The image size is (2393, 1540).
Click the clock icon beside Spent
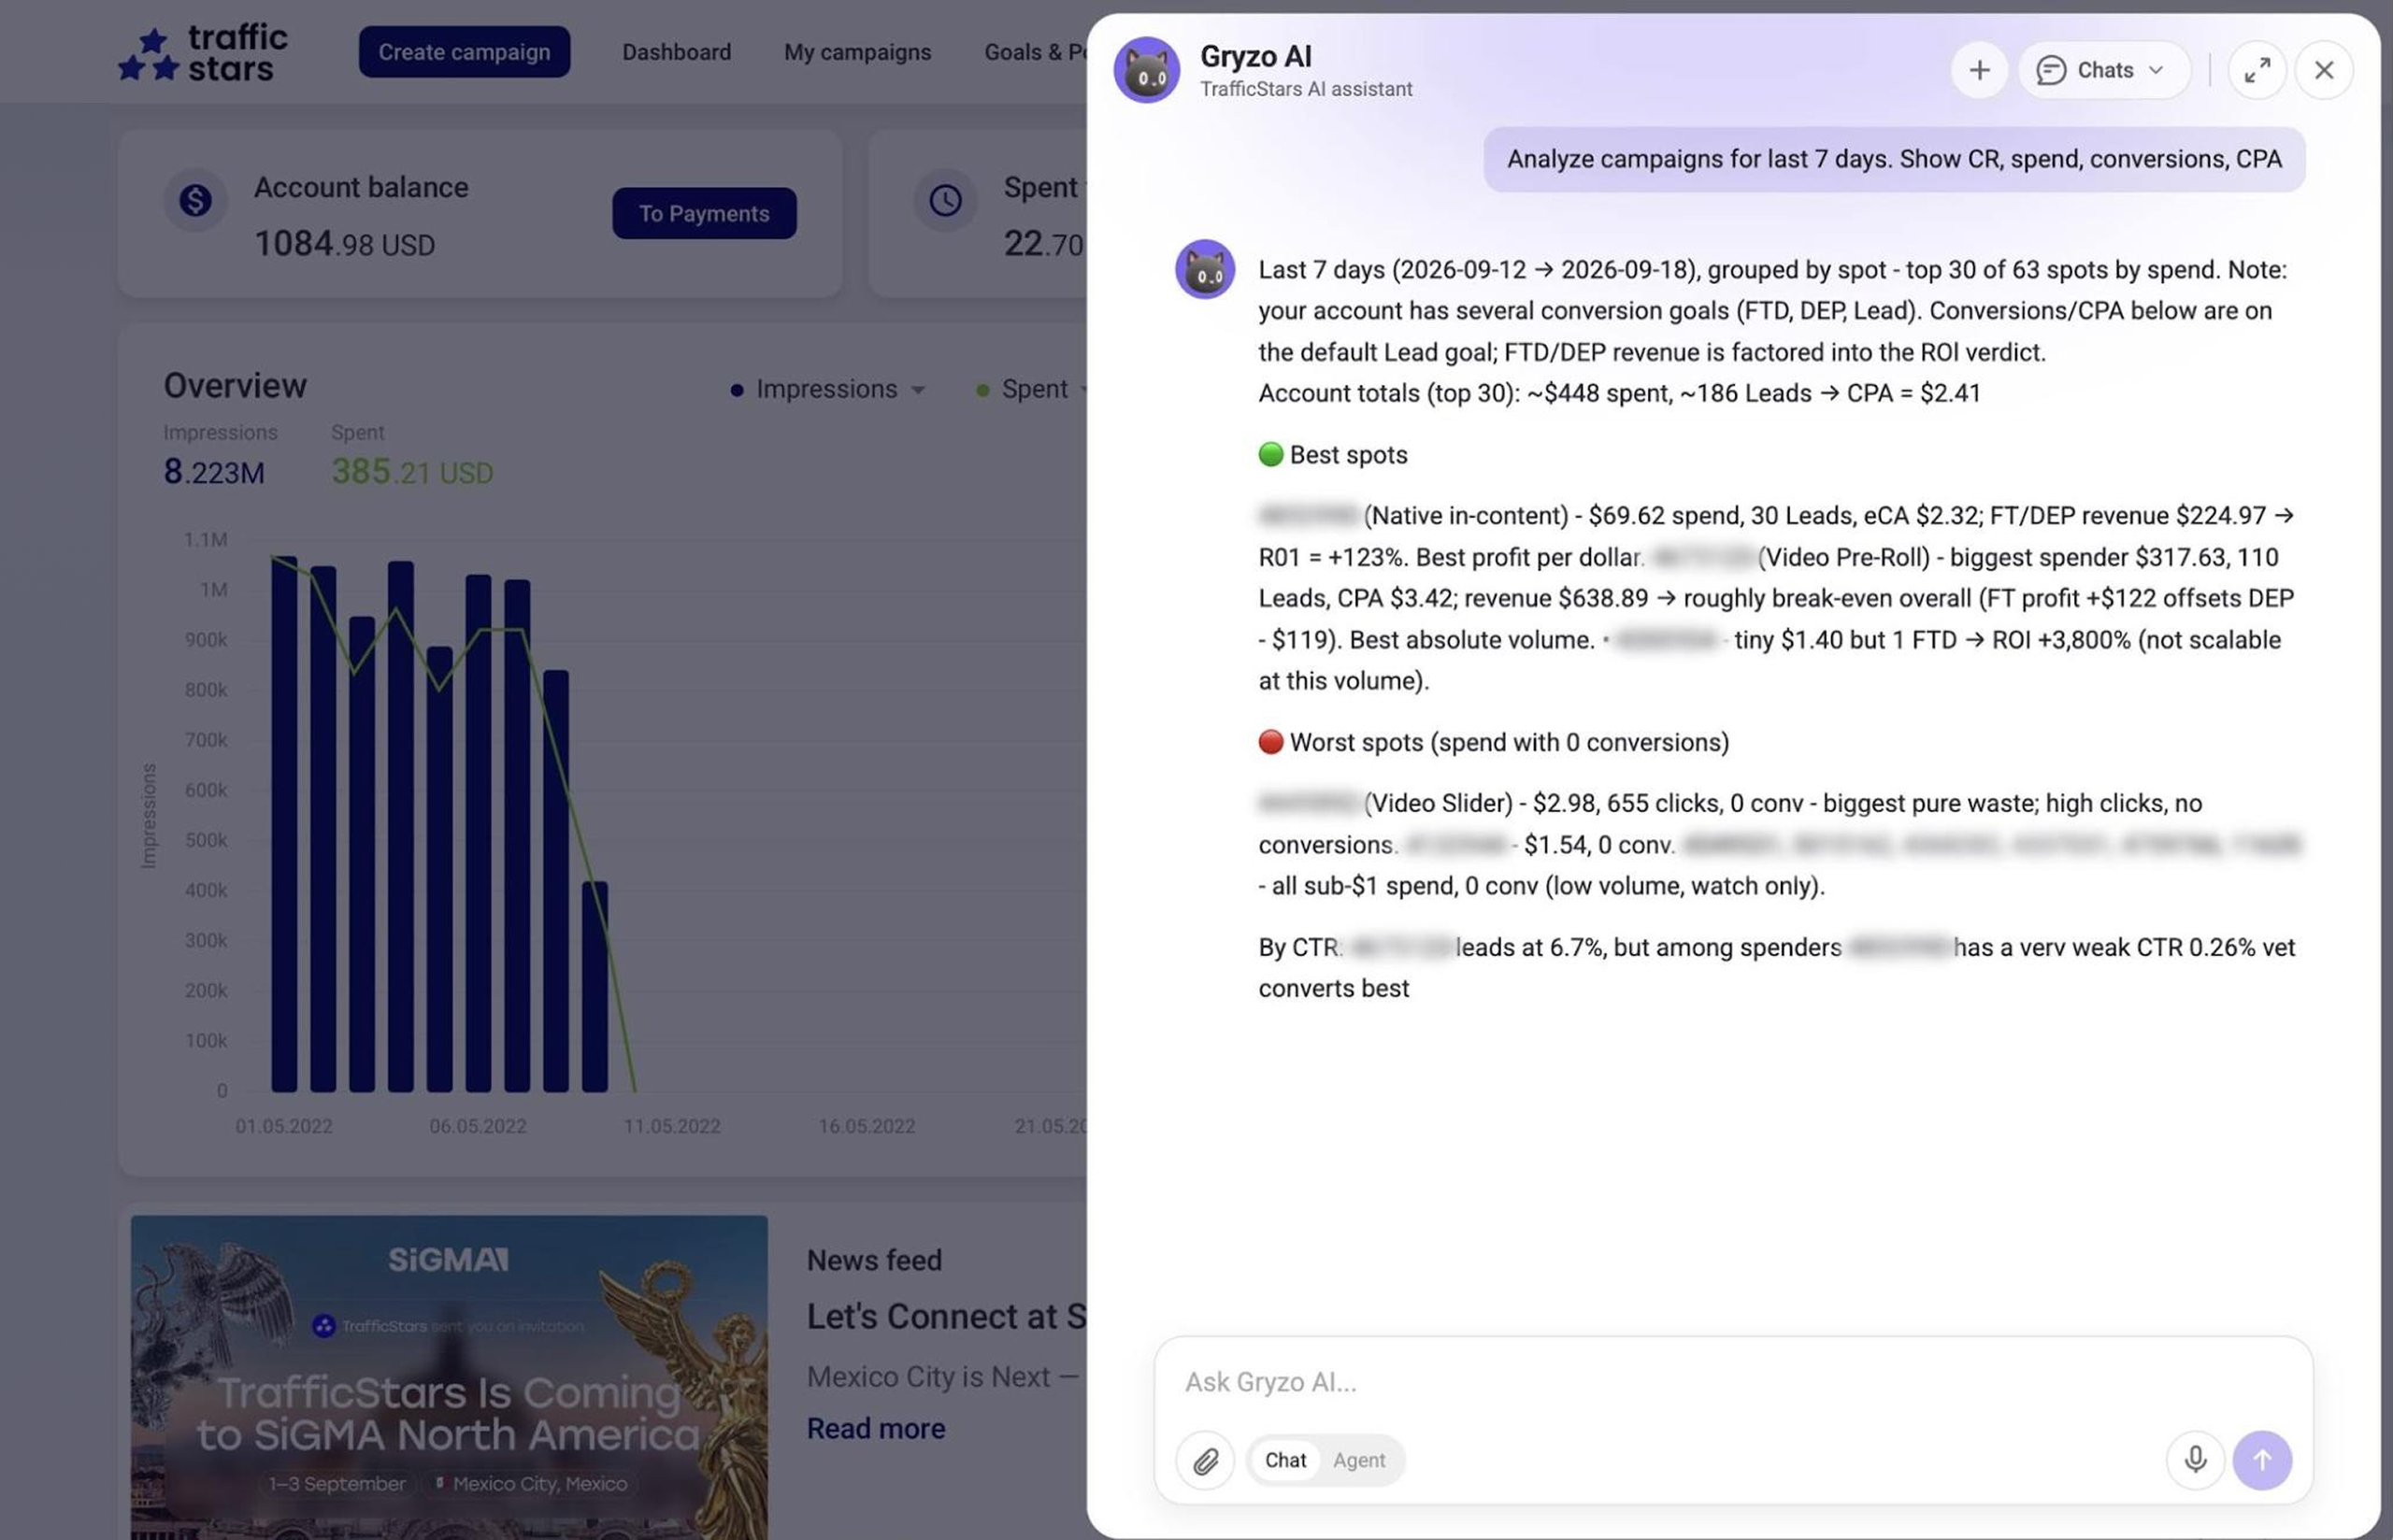(x=945, y=201)
